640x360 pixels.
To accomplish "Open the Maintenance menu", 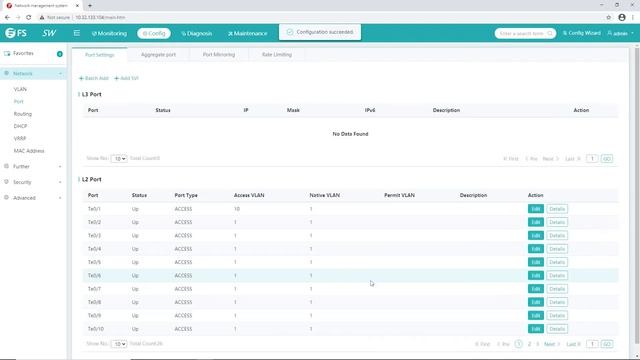I will pos(247,33).
